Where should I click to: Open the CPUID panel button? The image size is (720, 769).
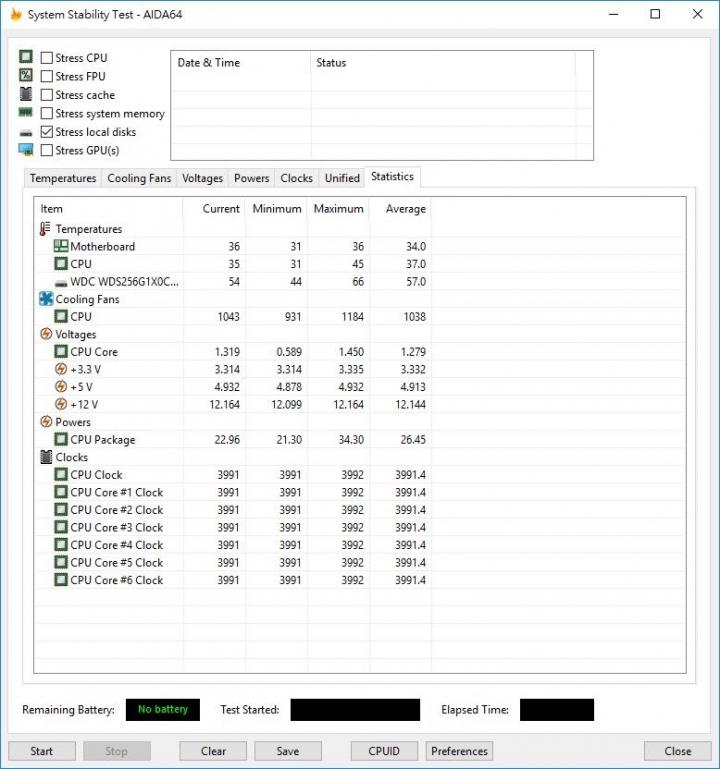pyautogui.click(x=384, y=751)
